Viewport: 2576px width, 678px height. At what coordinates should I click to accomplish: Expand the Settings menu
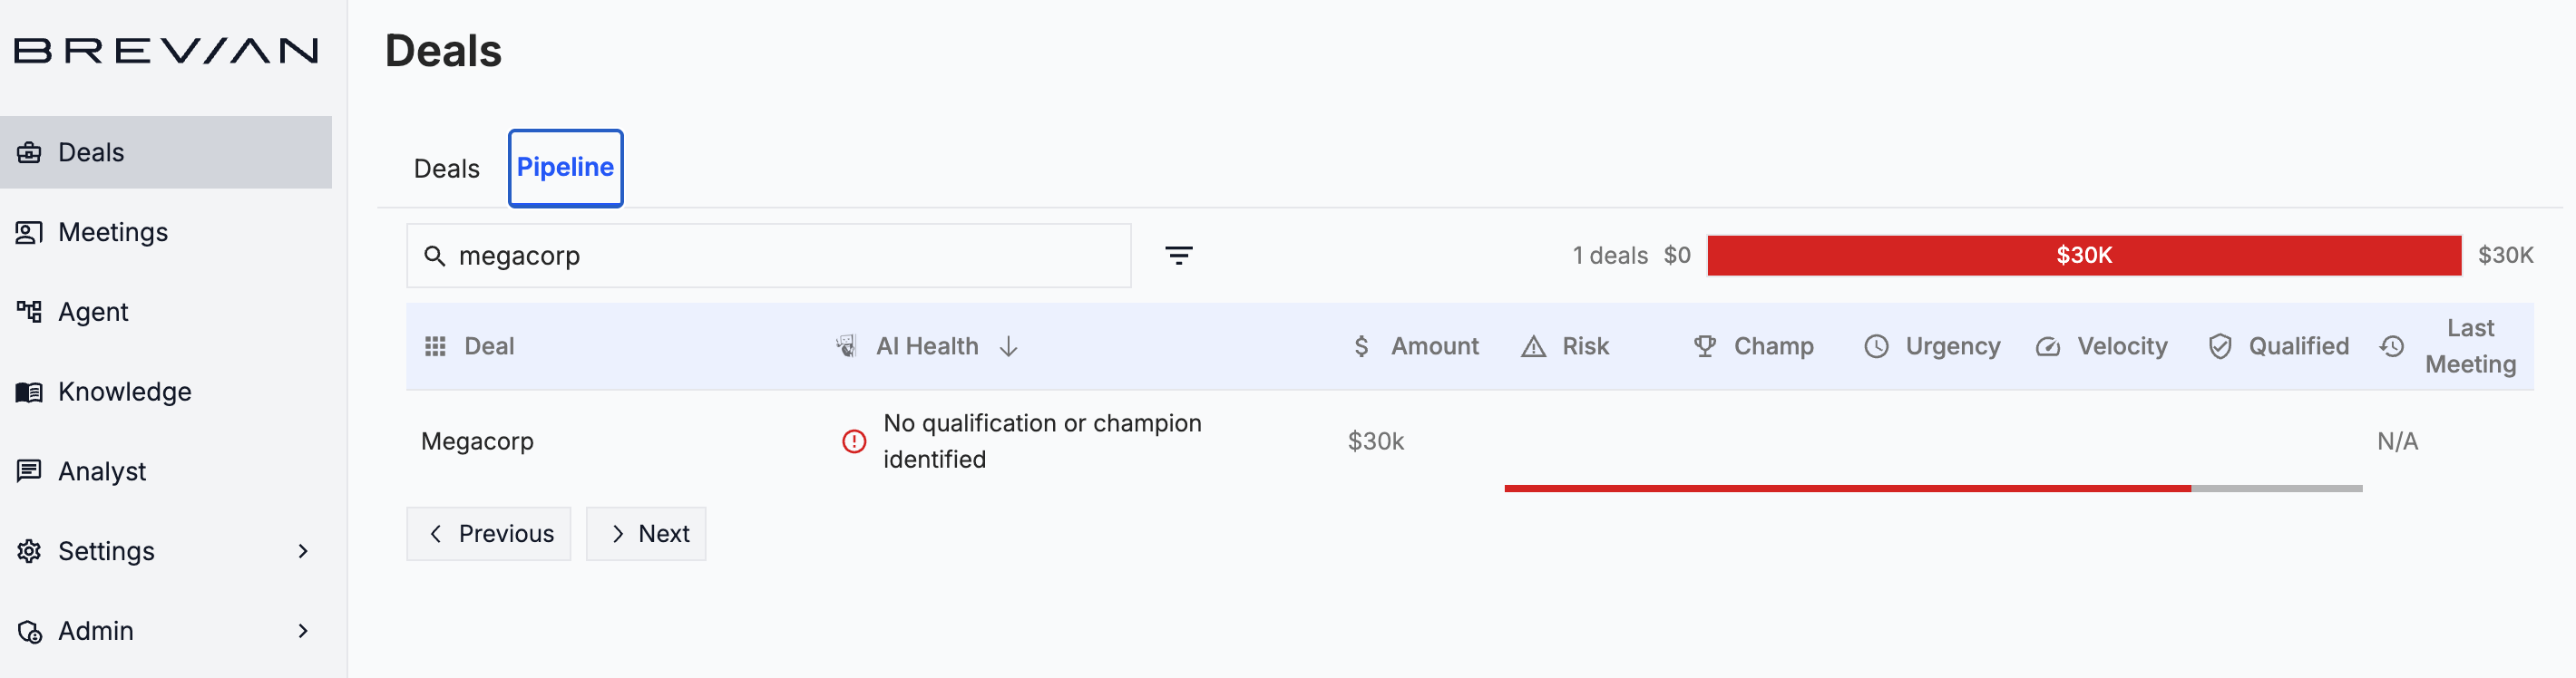pos(106,550)
